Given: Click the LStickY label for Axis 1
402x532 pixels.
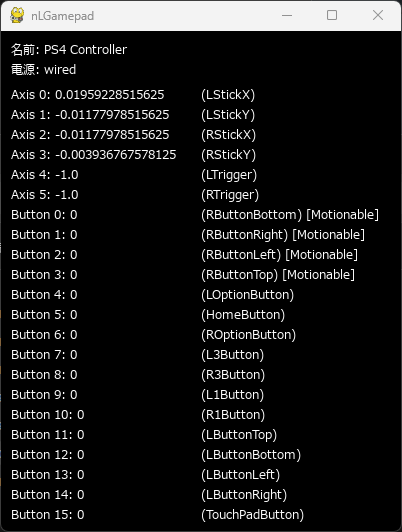Looking at the screenshot, I should [228, 115].
